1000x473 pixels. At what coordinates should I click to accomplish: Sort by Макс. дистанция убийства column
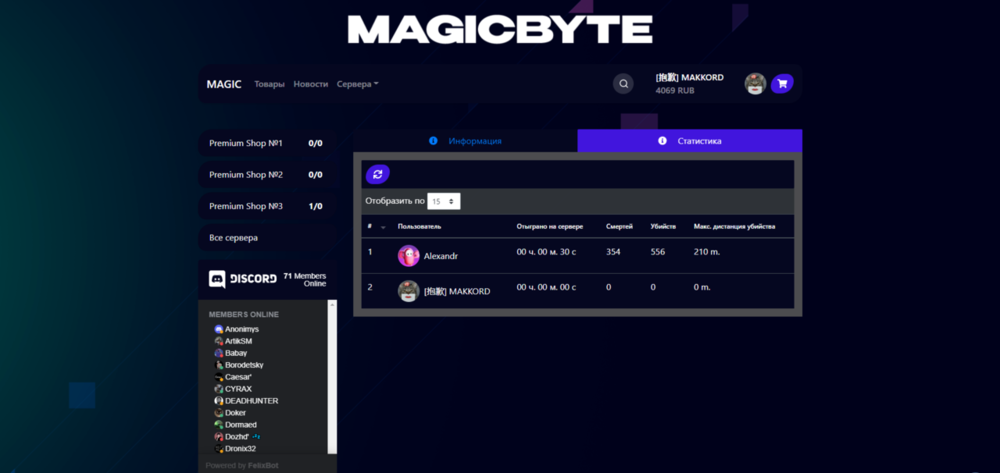click(x=735, y=227)
